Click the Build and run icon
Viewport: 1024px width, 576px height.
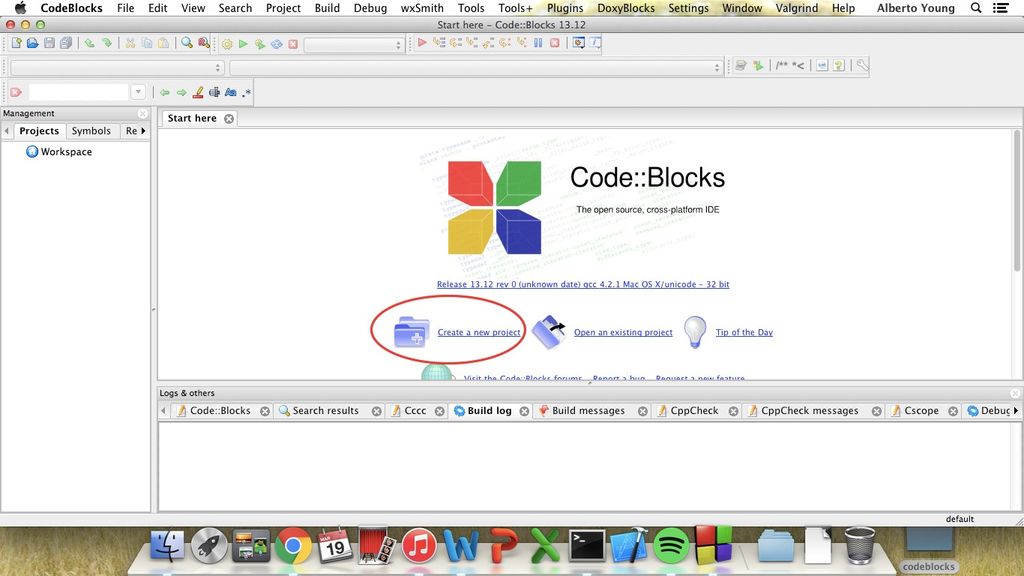[260, 44]
